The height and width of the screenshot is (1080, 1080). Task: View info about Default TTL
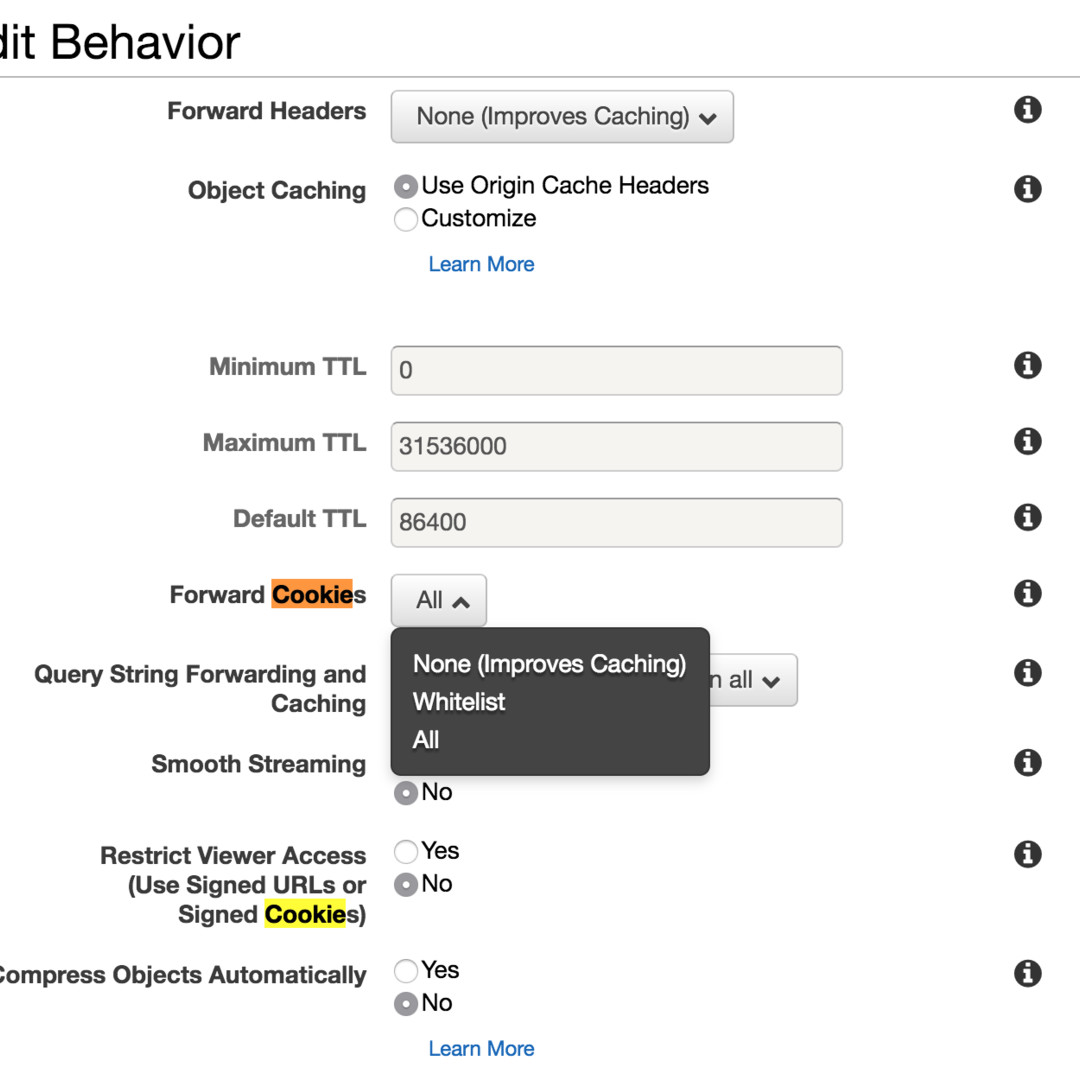[x=1027, y=517]
